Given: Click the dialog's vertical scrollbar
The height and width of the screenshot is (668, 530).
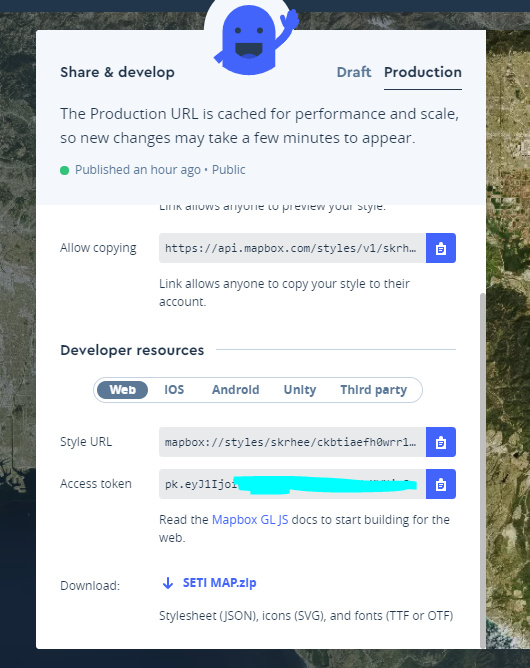Looking at the screenshot, I should tap(482, 470).
